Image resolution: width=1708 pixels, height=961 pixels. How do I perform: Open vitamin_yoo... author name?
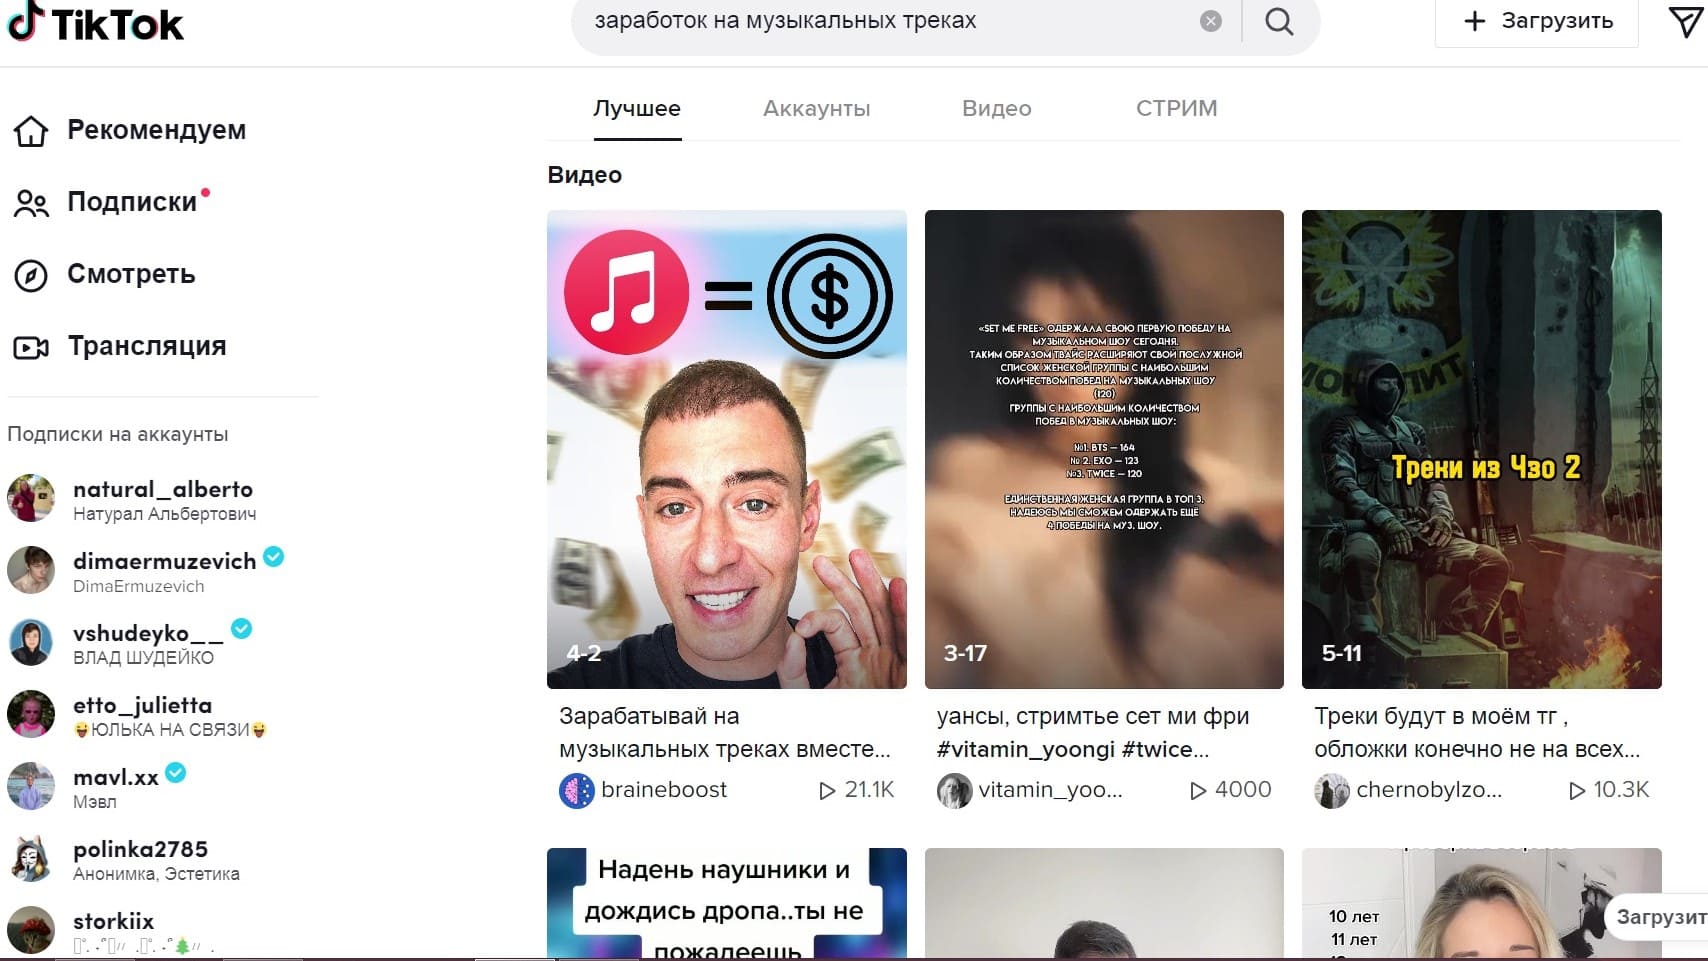pos(1051,790)
